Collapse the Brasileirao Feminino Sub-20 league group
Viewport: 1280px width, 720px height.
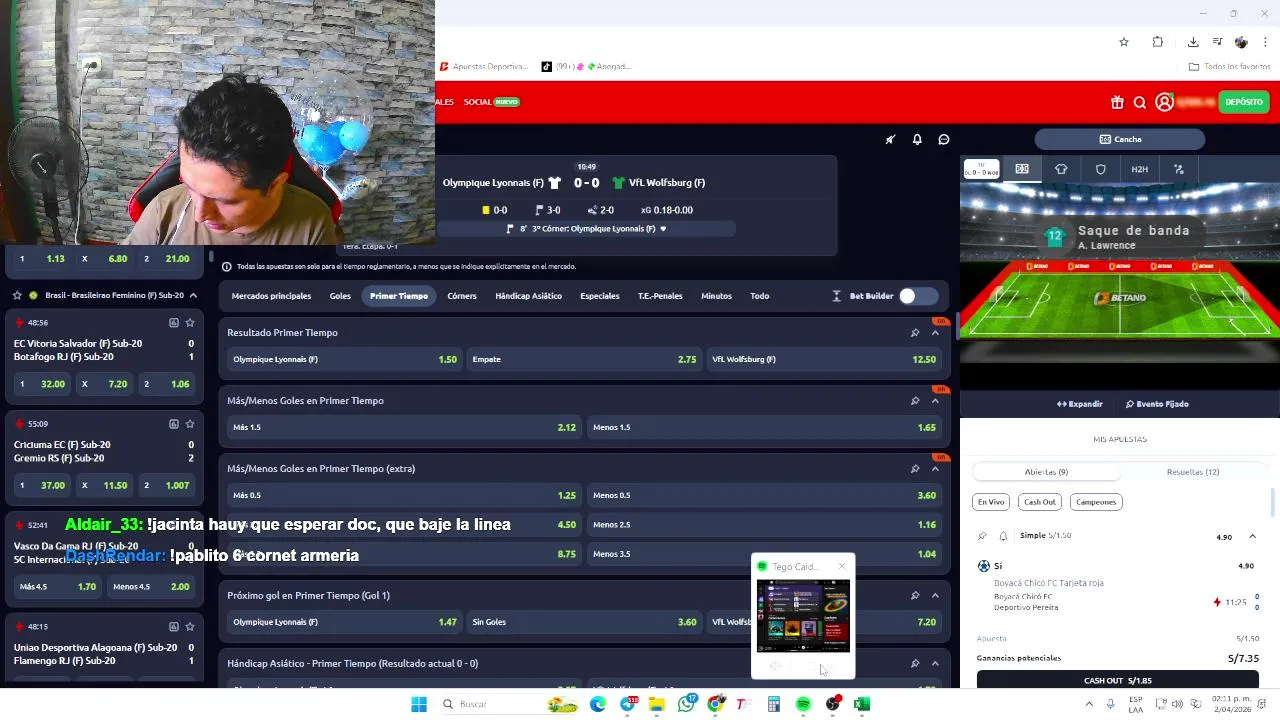193,296
